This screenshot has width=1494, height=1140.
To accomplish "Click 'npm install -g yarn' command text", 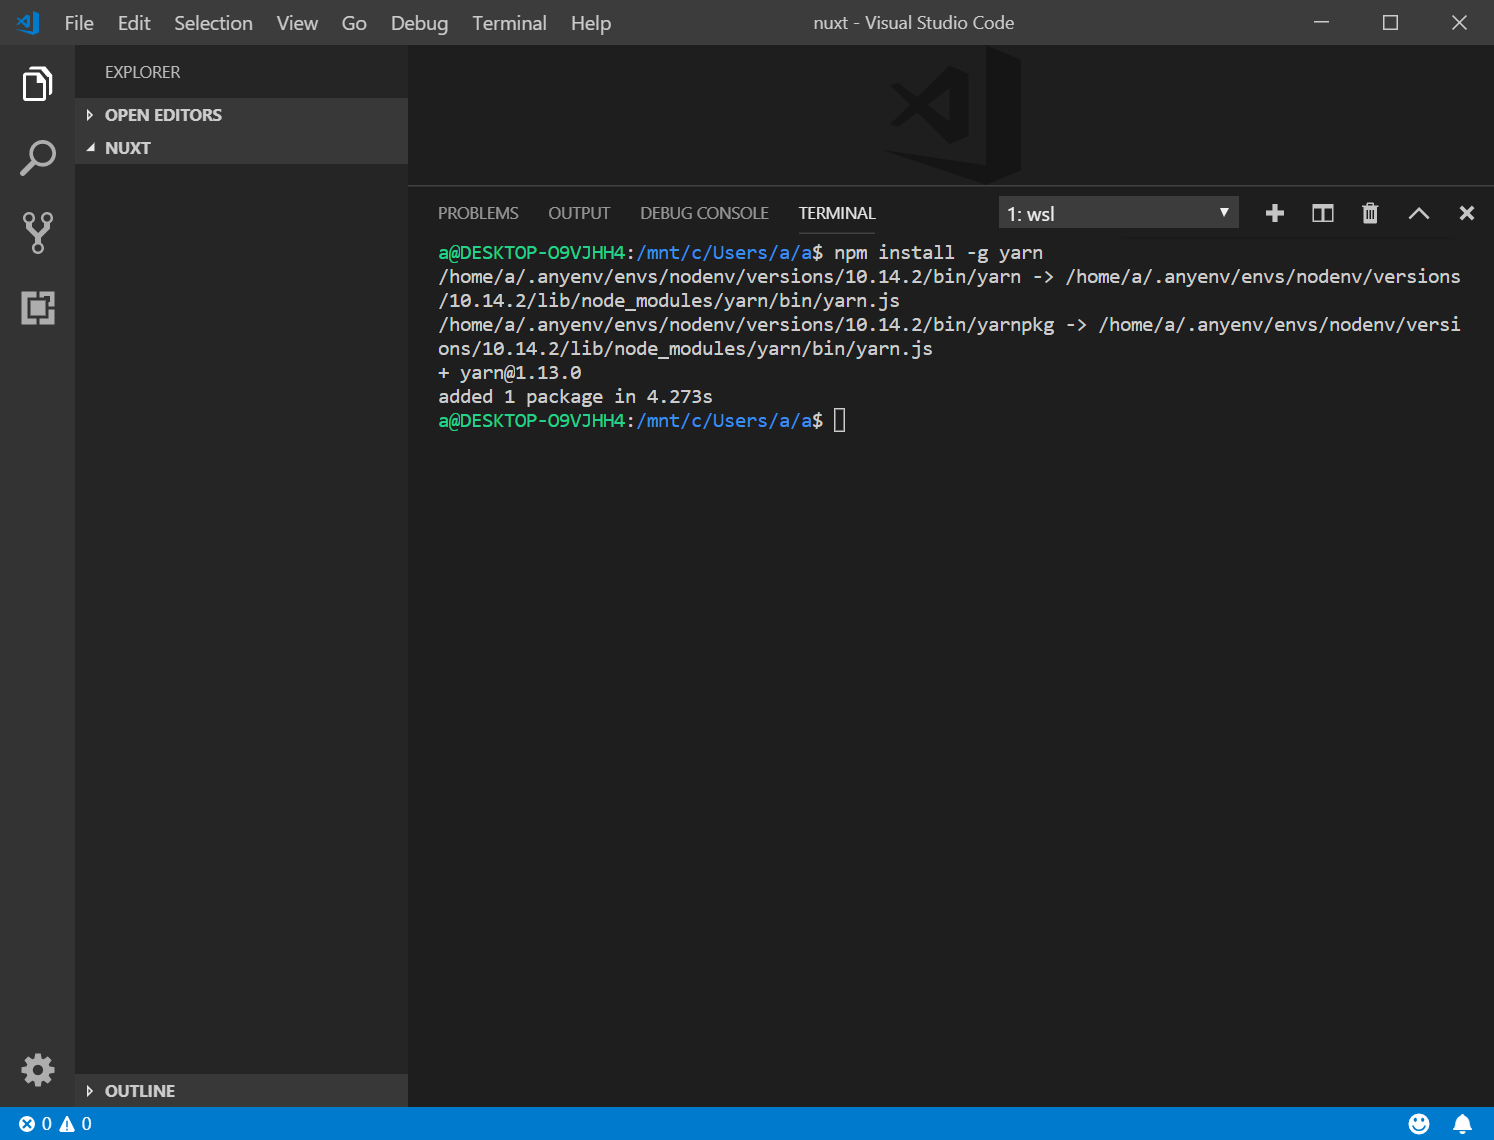I will (x=939, y=253).
